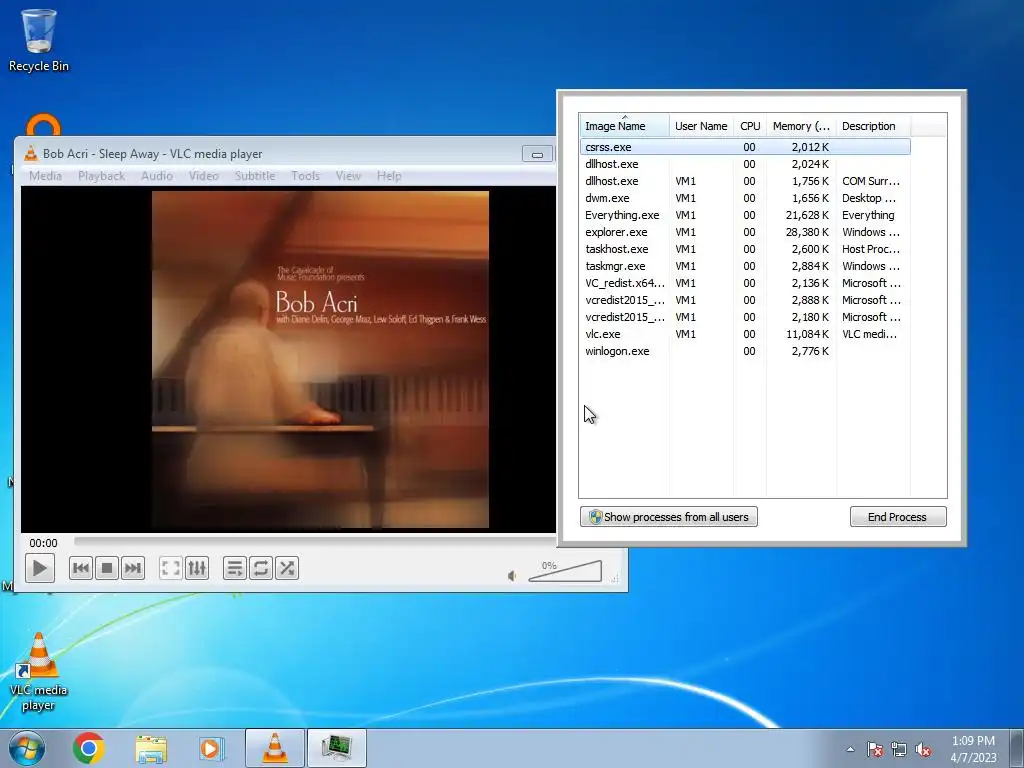Select VLC media player desktop shortcut
The image size is (1024, 768).
point(39,672)
